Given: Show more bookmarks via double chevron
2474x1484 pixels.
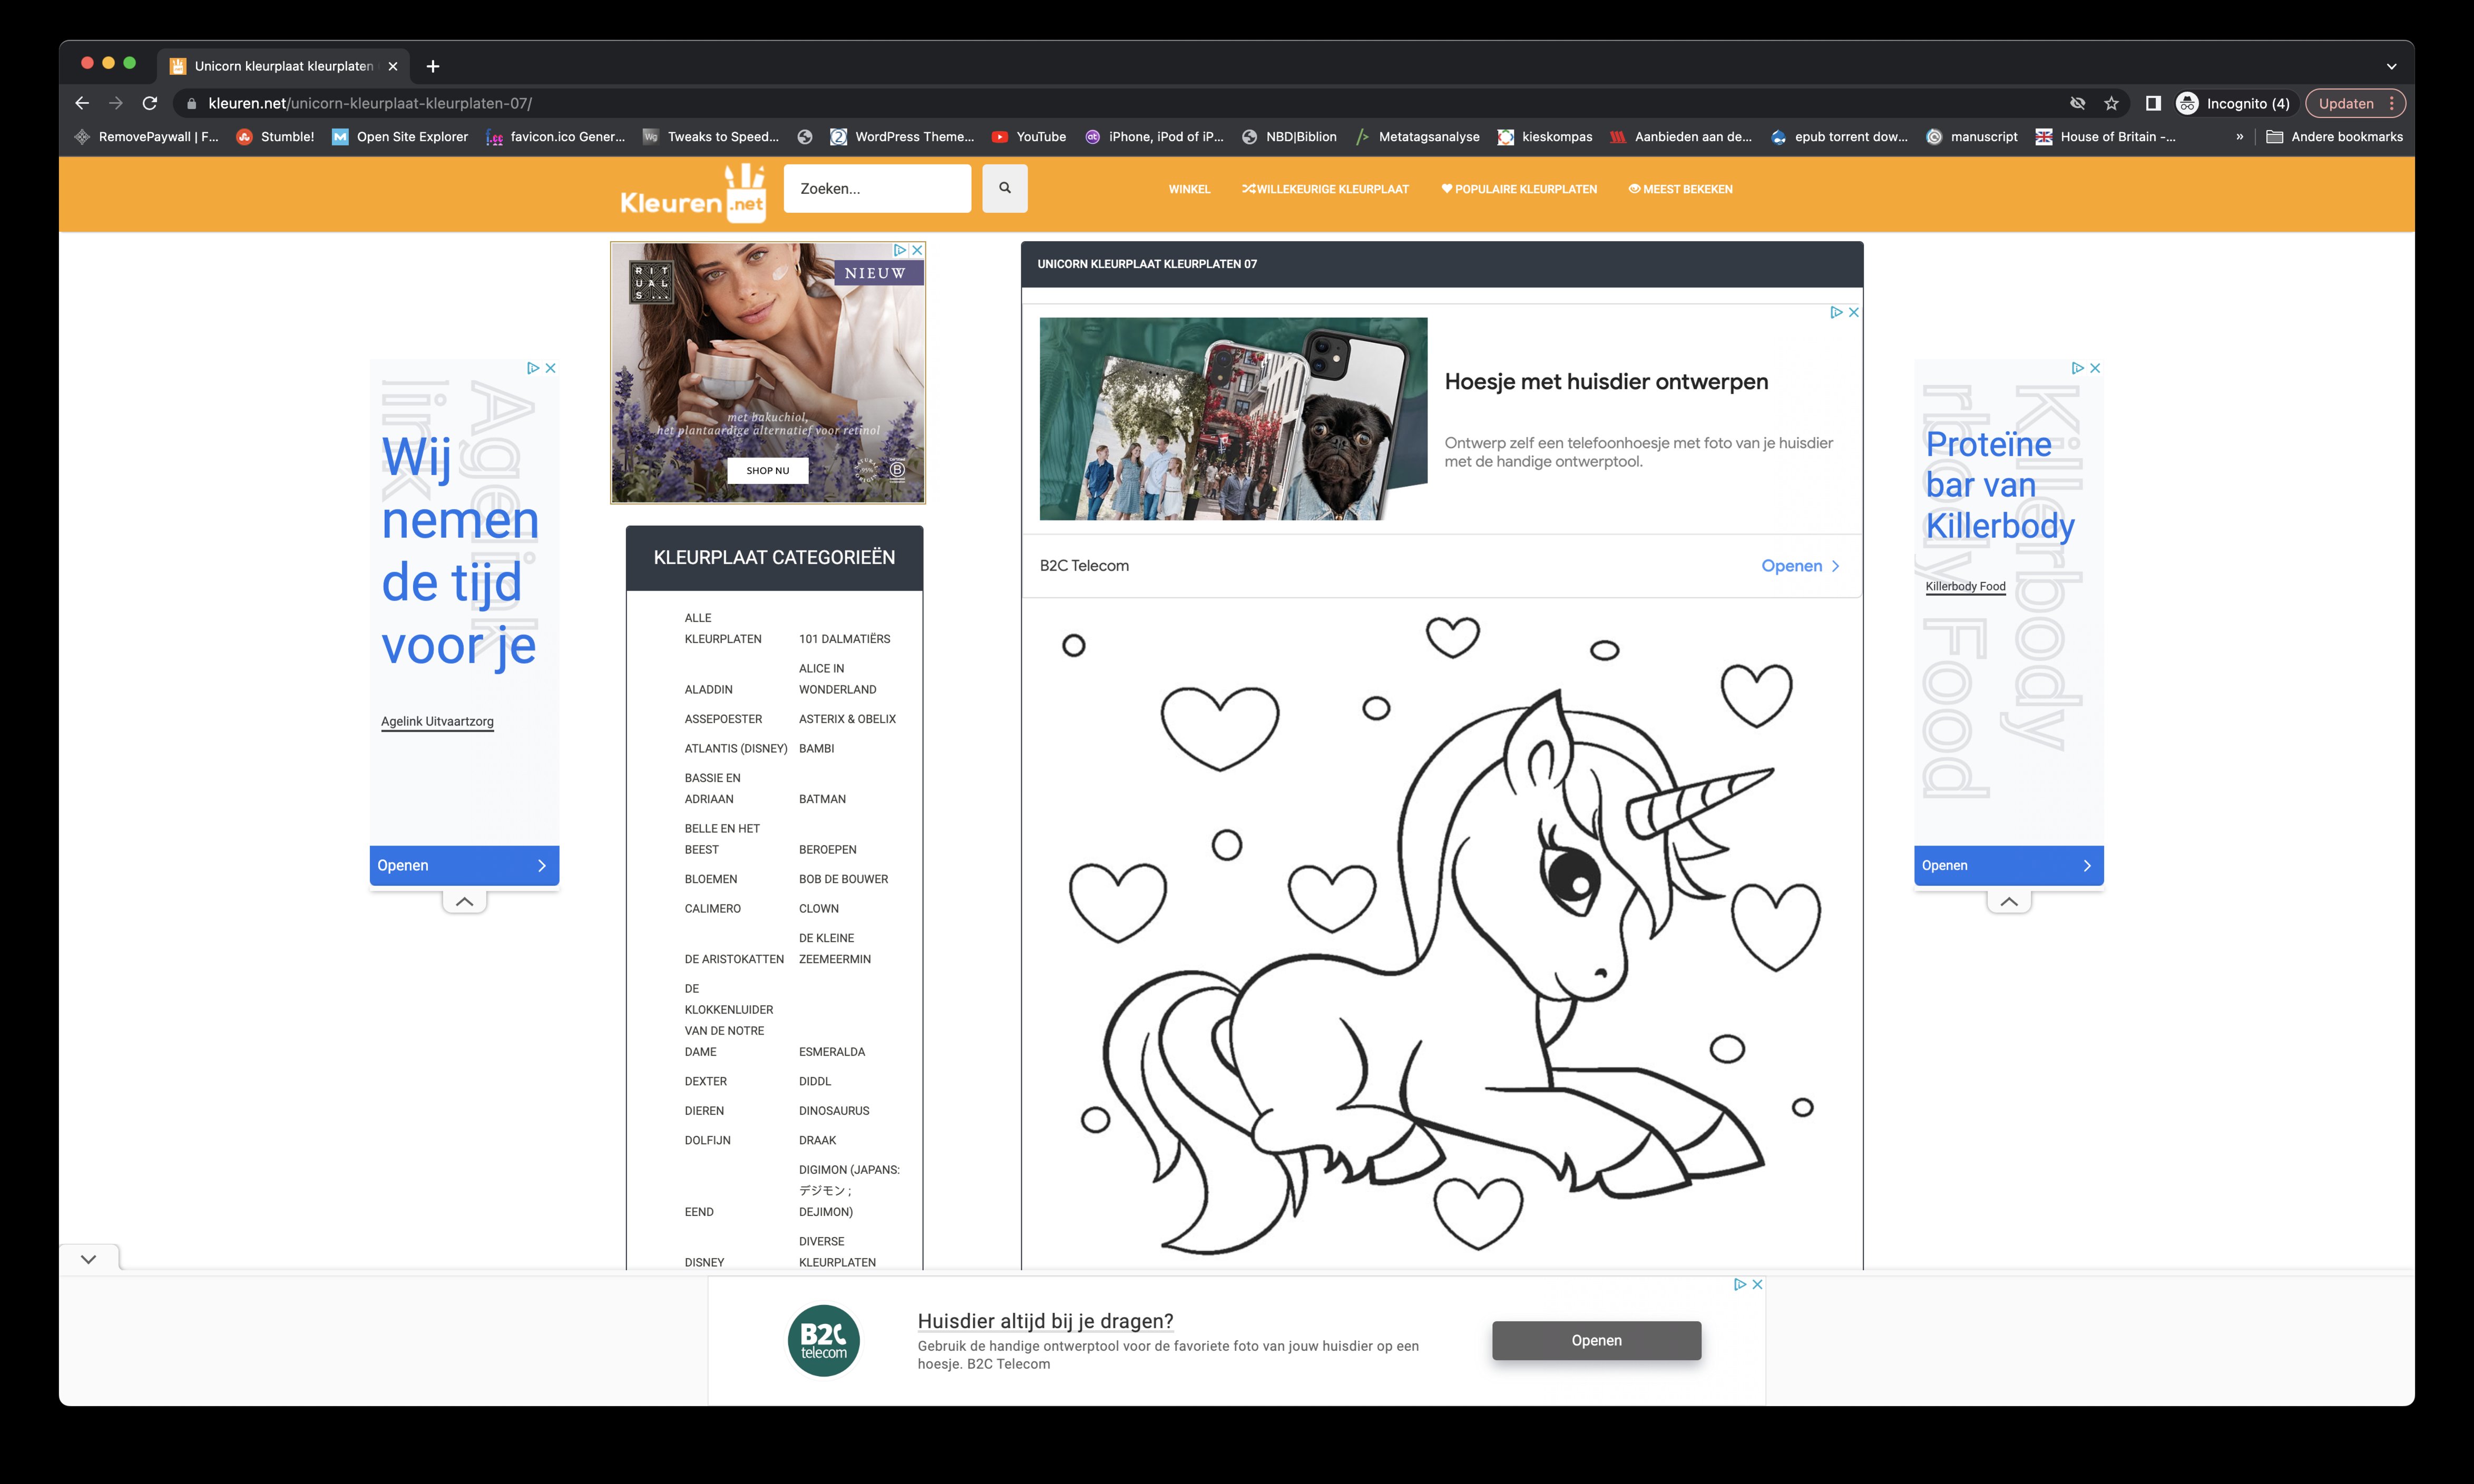Looking at the screenshot, I should click(2239, 137).
